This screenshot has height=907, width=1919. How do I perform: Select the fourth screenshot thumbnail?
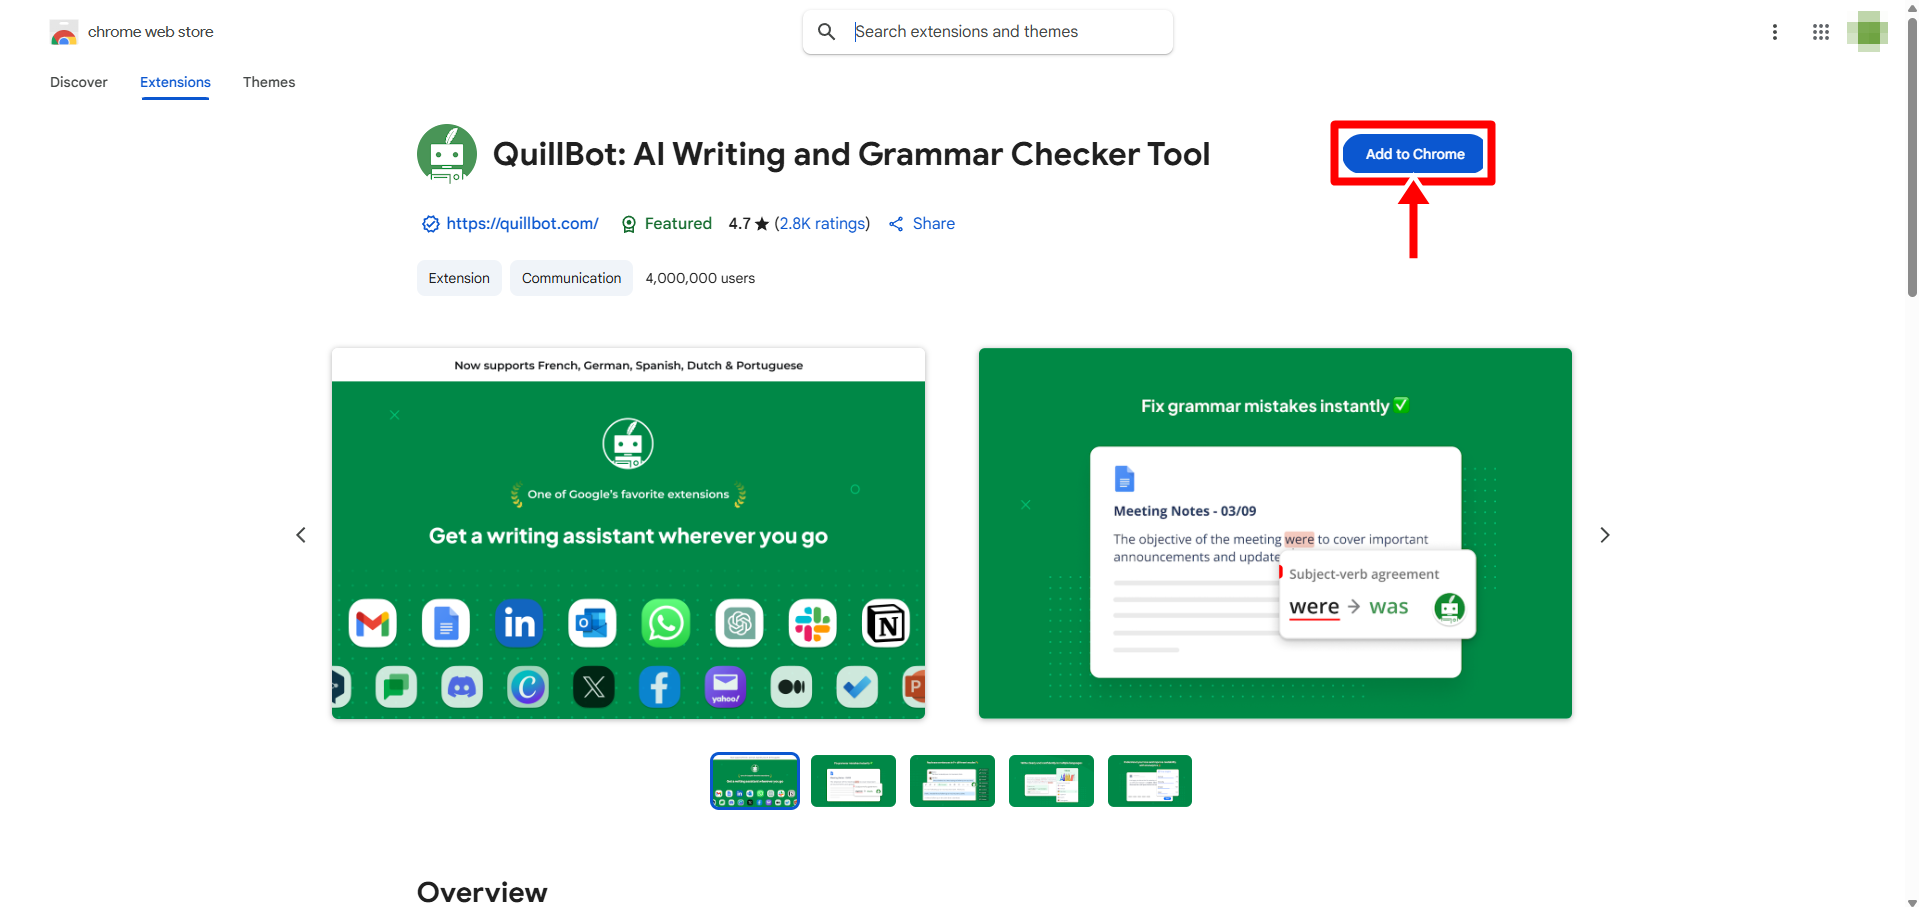pyautogui.click(x=1051, y=781)
